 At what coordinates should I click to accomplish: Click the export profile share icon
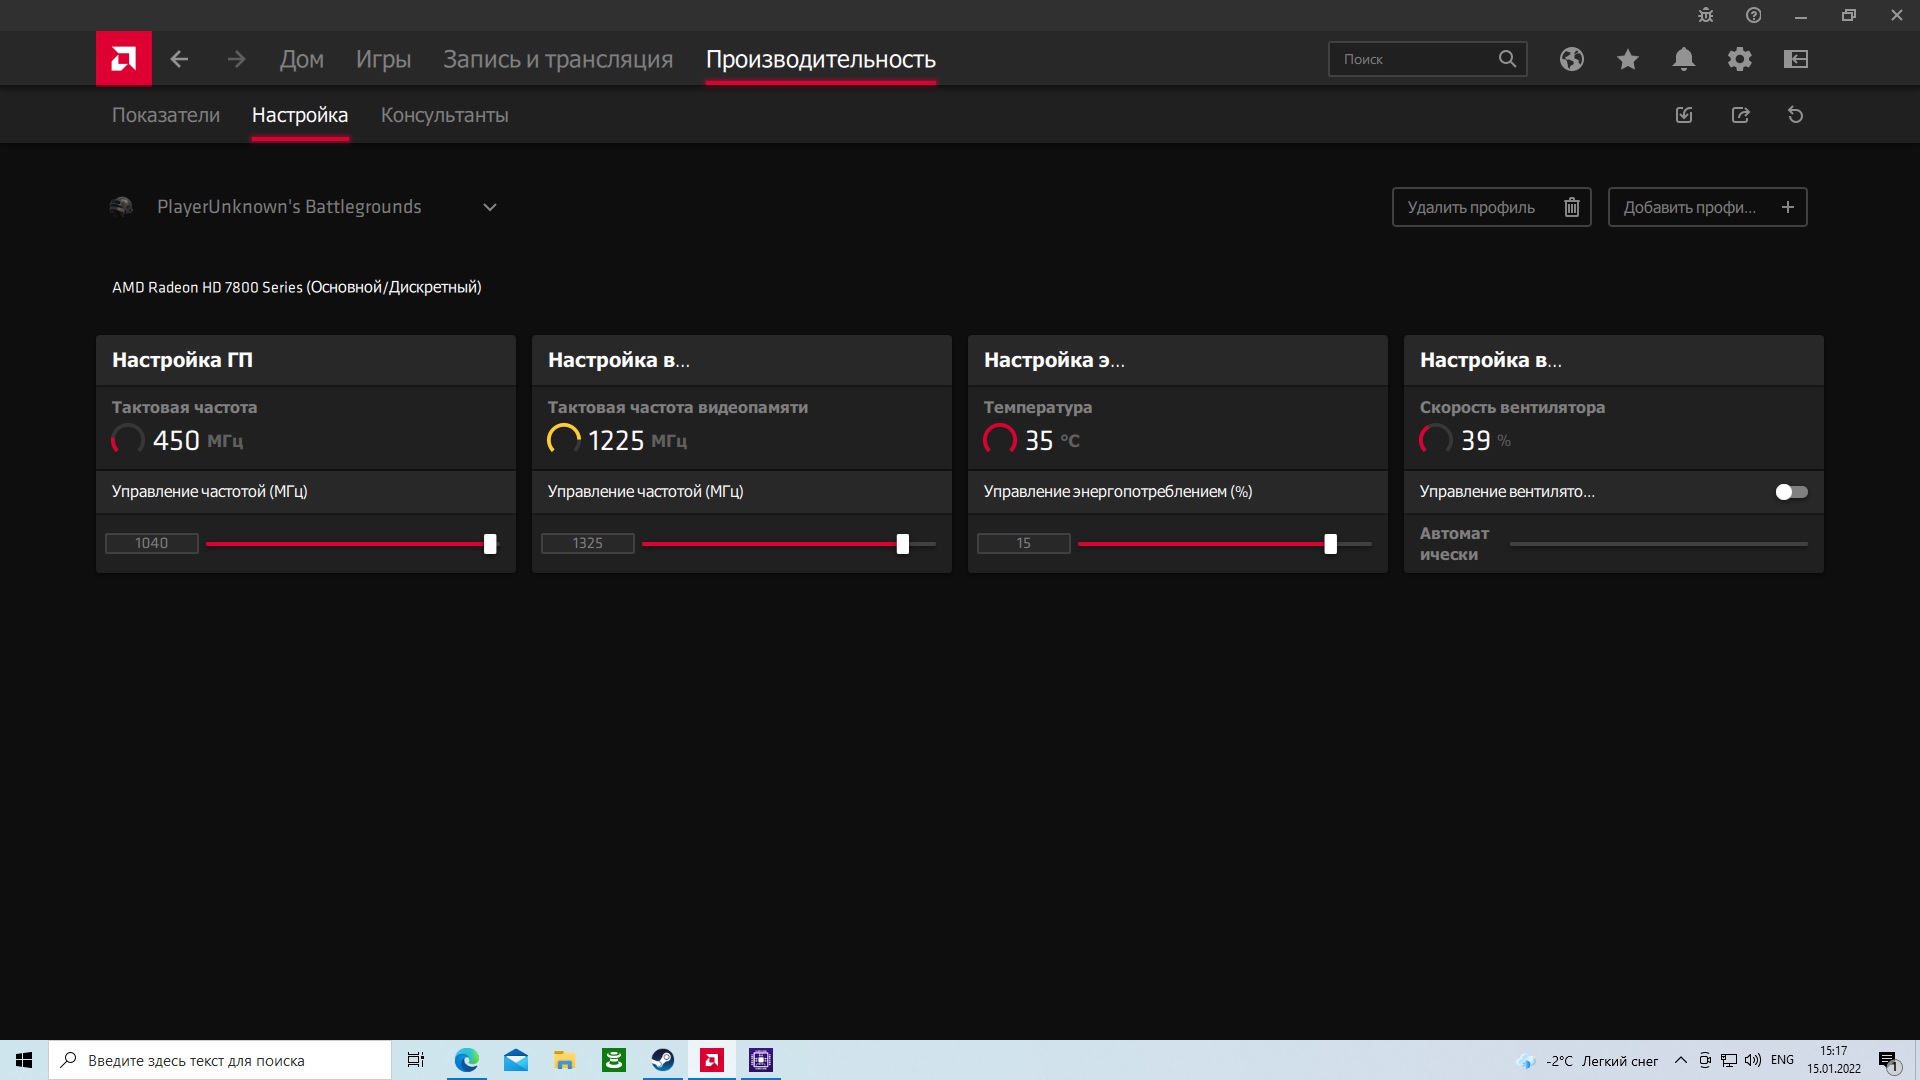click(x=1740, y=115)
